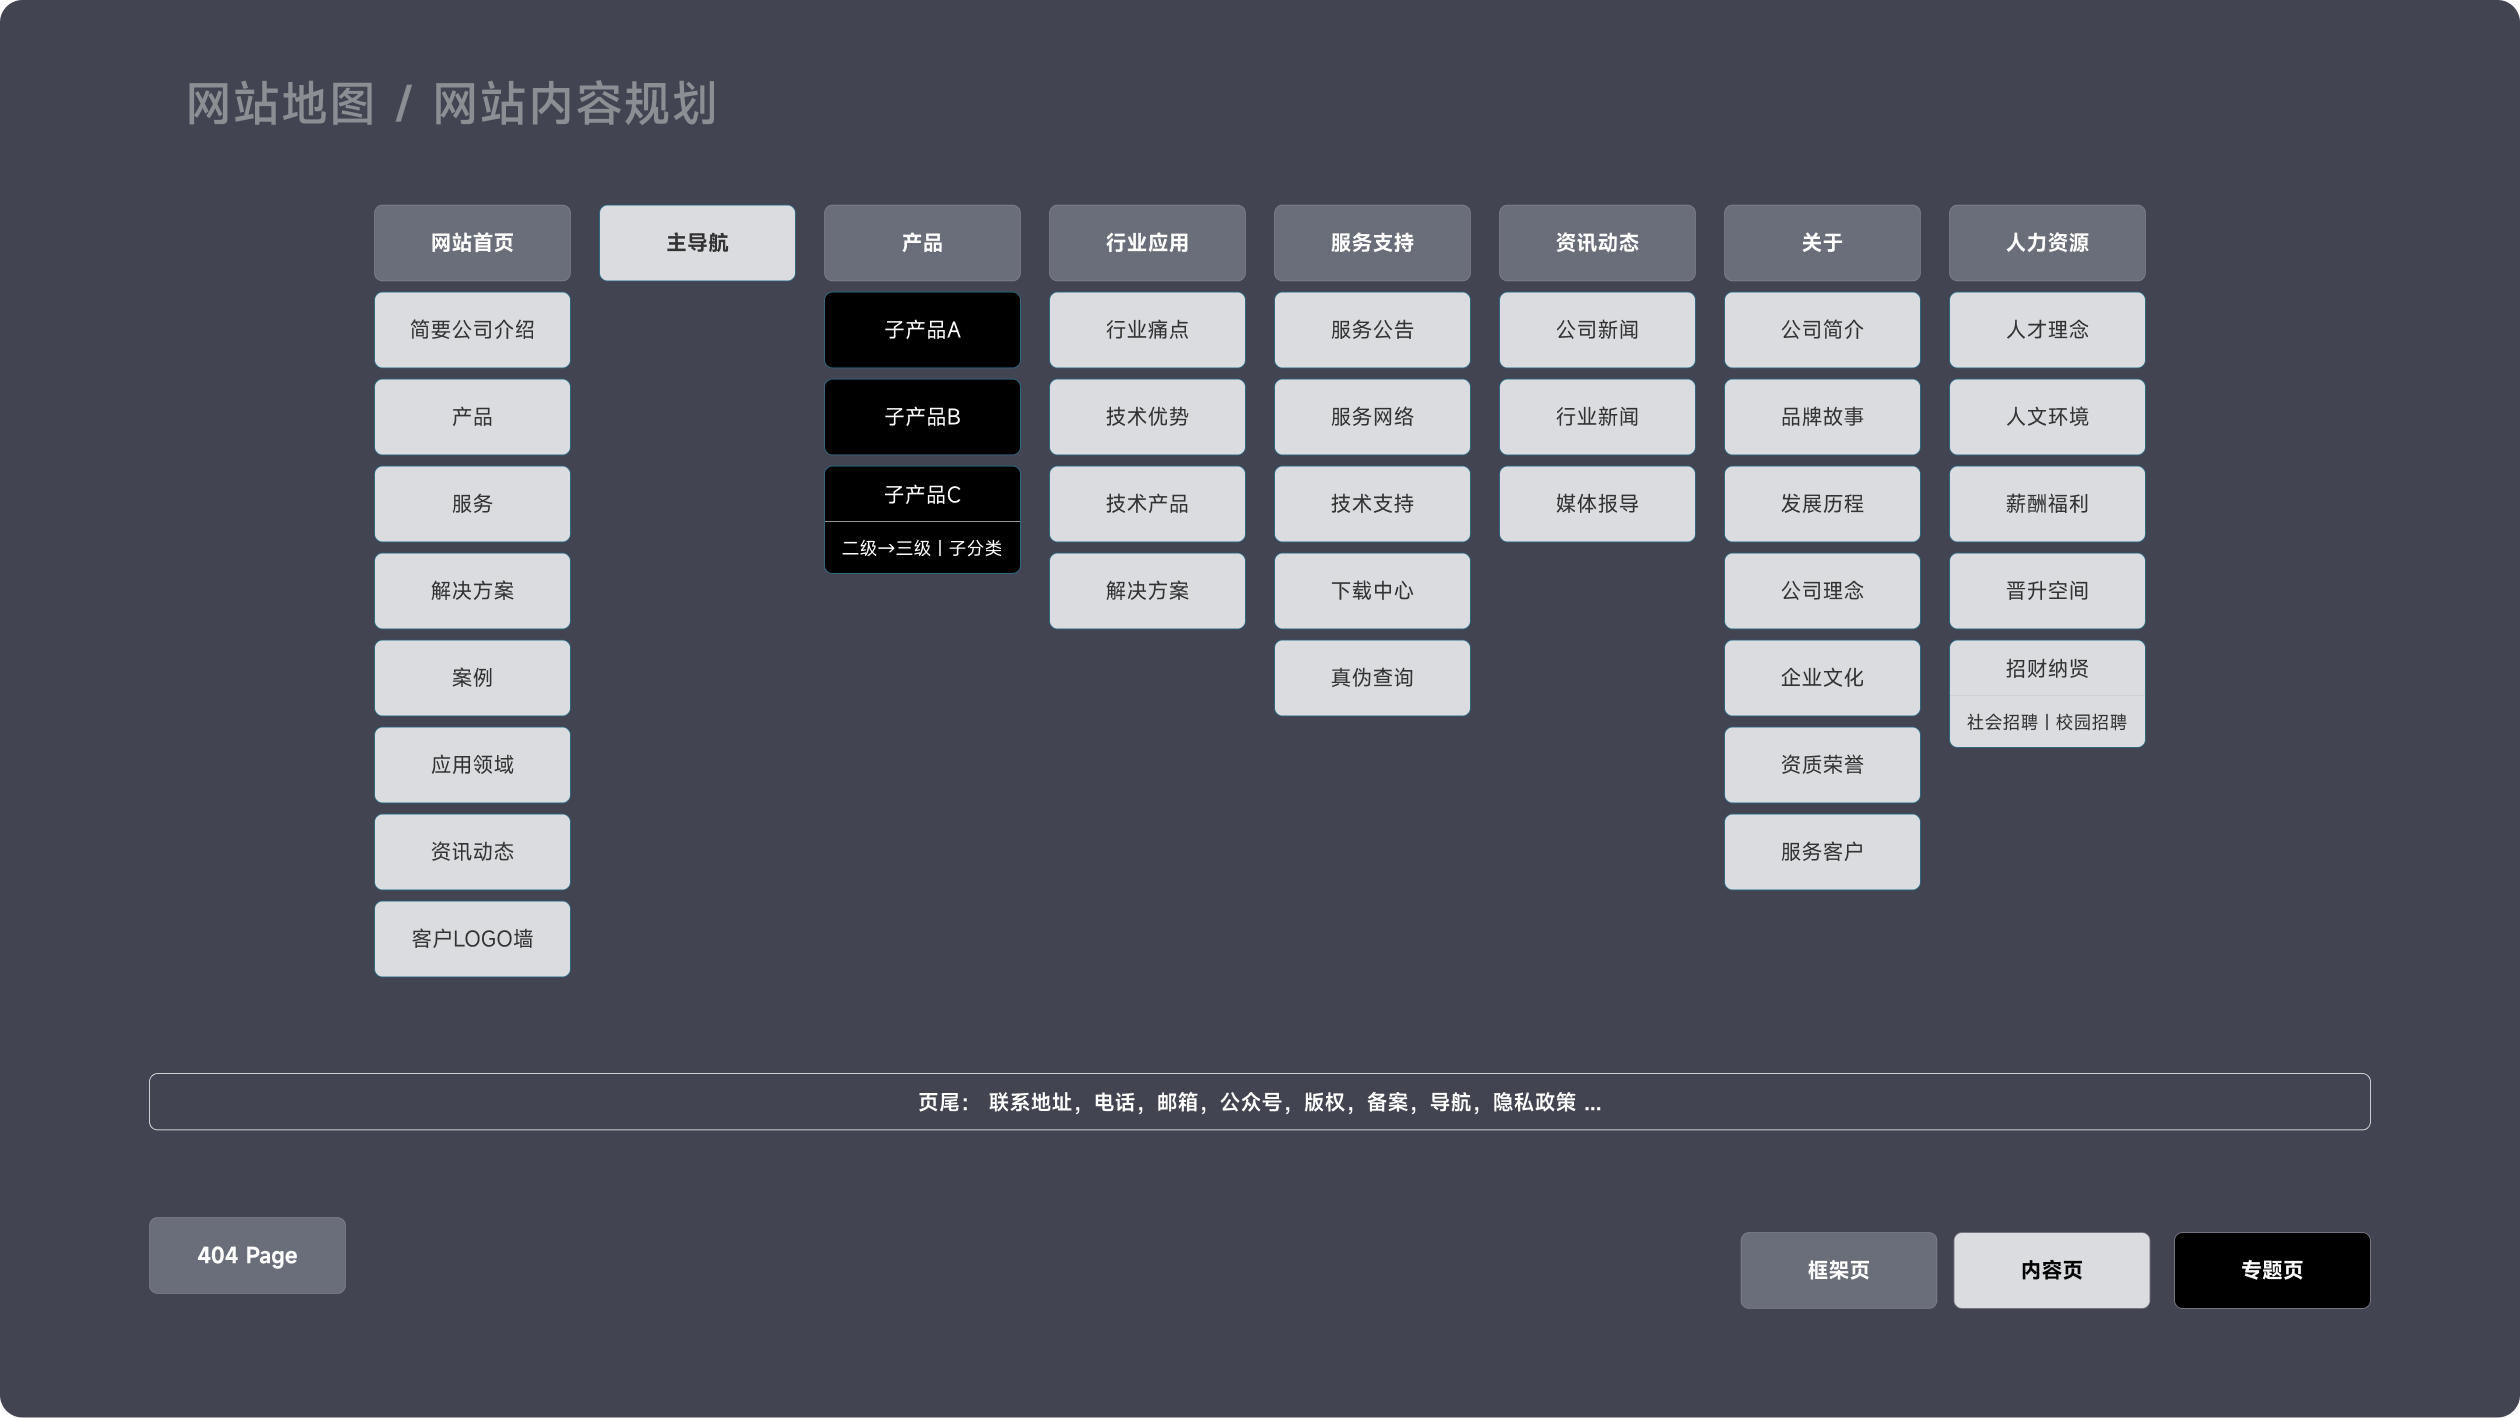Select the 二级→三级 | 子分类 sub-label

click(x=922, y=548)
